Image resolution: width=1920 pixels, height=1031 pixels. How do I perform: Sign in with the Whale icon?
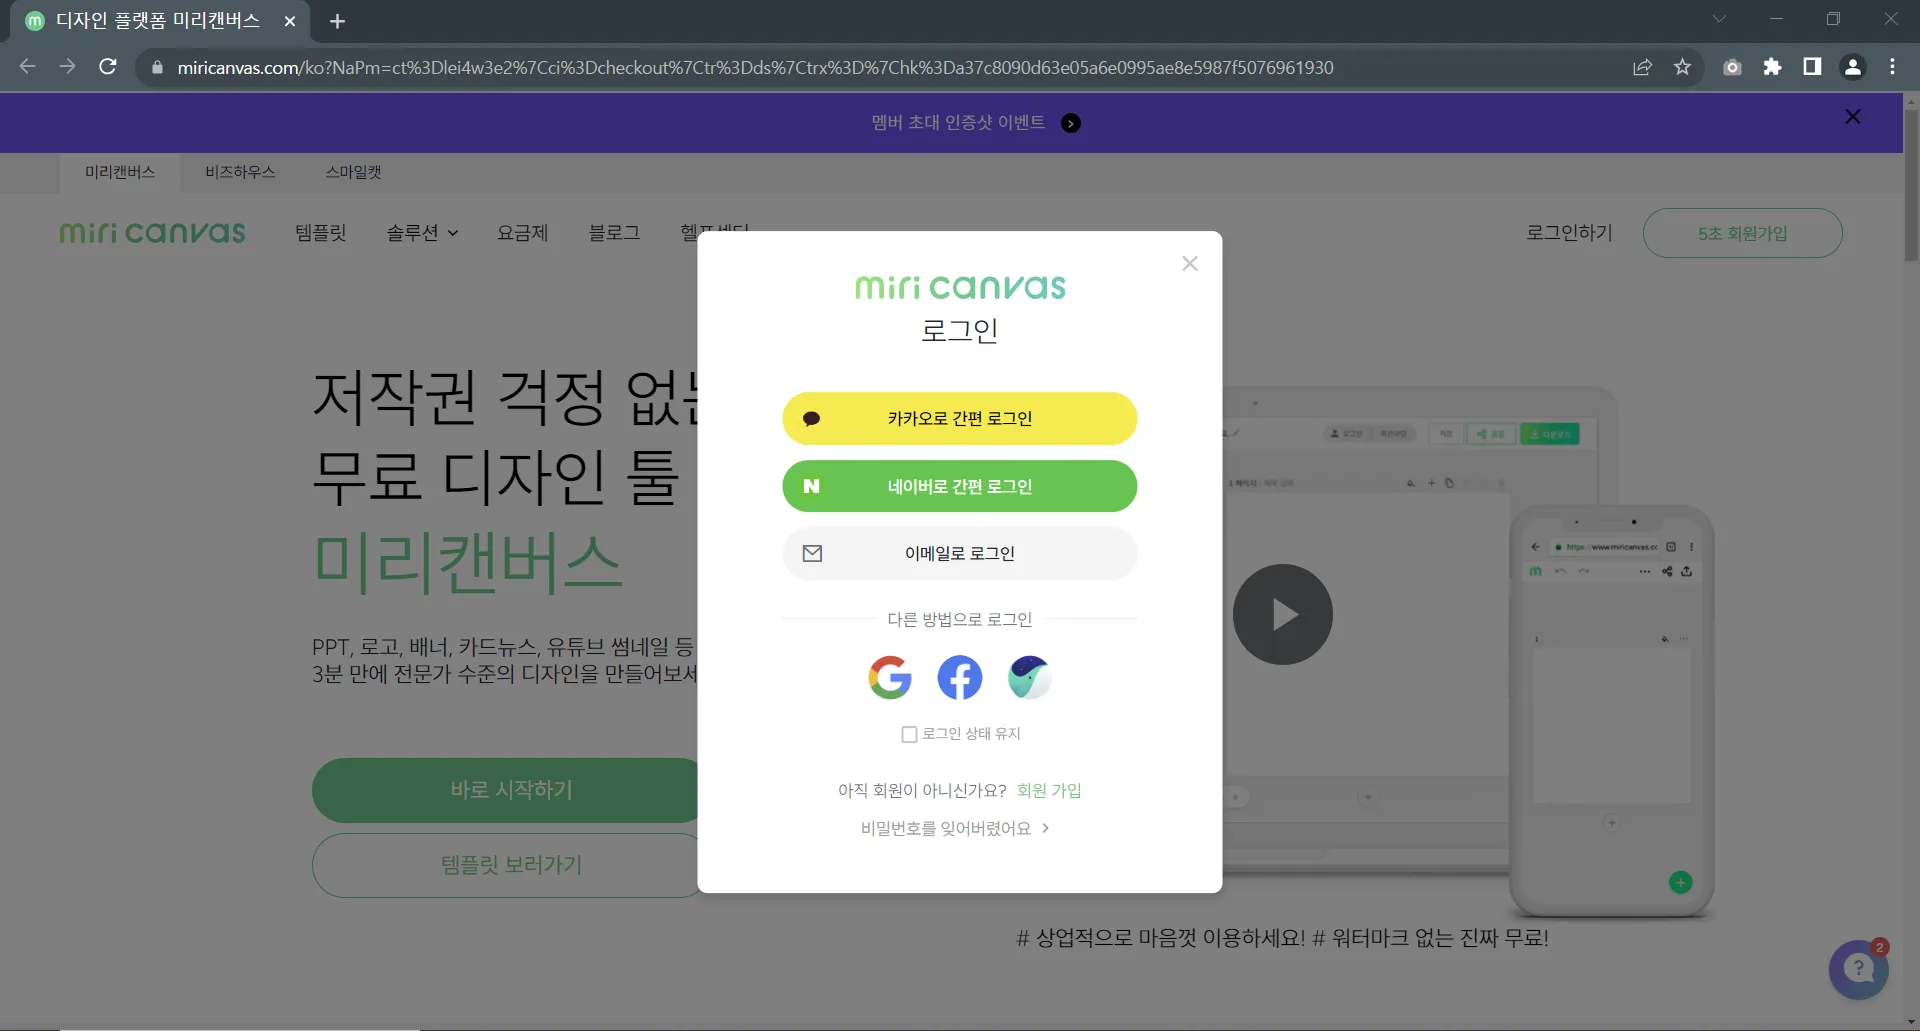pyautogui.click(x=1029, y=678)
